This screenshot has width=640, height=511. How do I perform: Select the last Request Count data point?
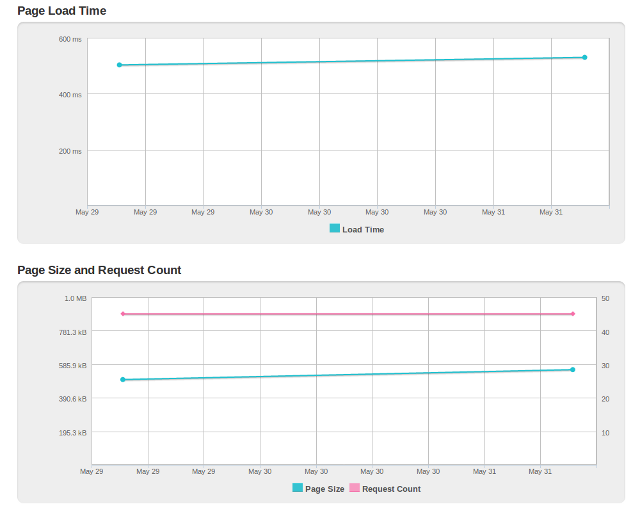[x=573, y=314]
